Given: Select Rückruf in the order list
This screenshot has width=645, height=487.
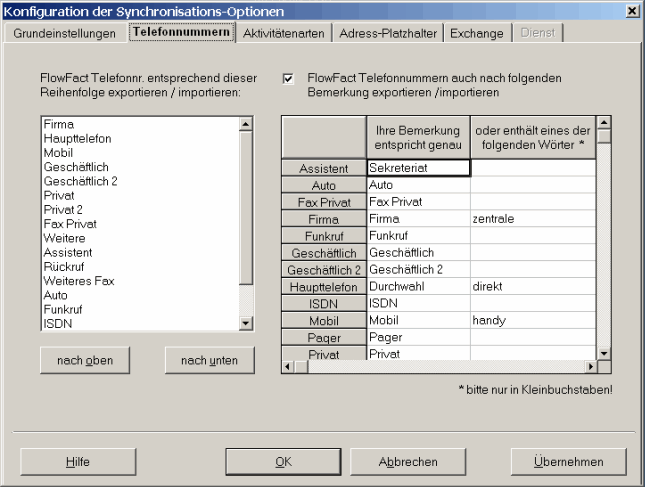Looking at the screenshot, I should pyautogui.click(x=141, y=267).
